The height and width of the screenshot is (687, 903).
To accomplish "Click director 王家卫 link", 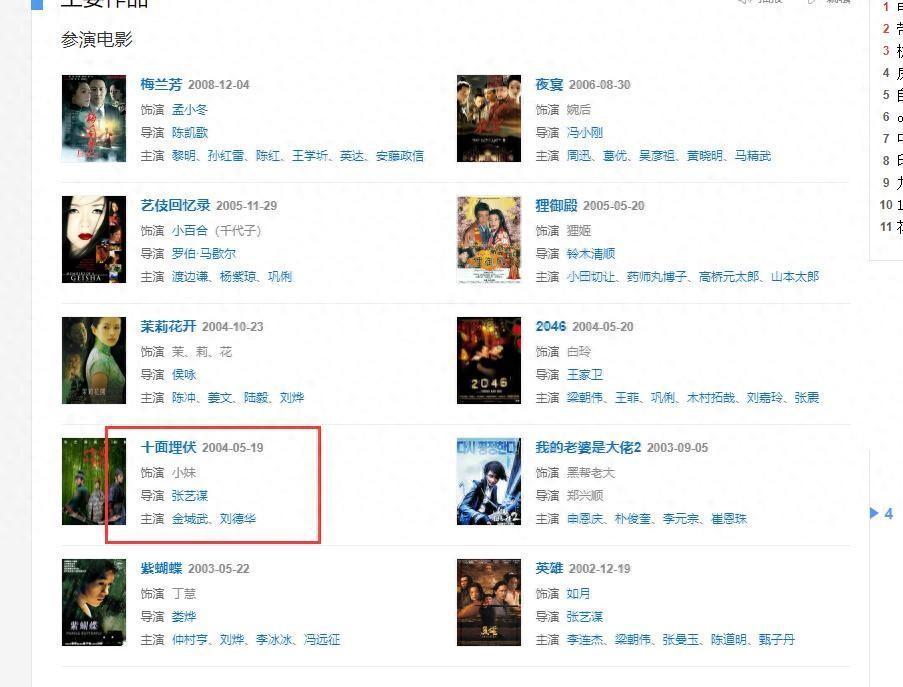I will coord(585,374).
